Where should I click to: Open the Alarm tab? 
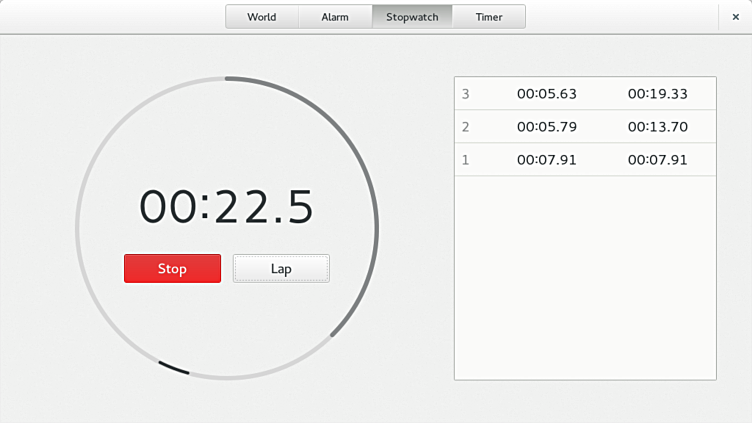tap(335, 17)
